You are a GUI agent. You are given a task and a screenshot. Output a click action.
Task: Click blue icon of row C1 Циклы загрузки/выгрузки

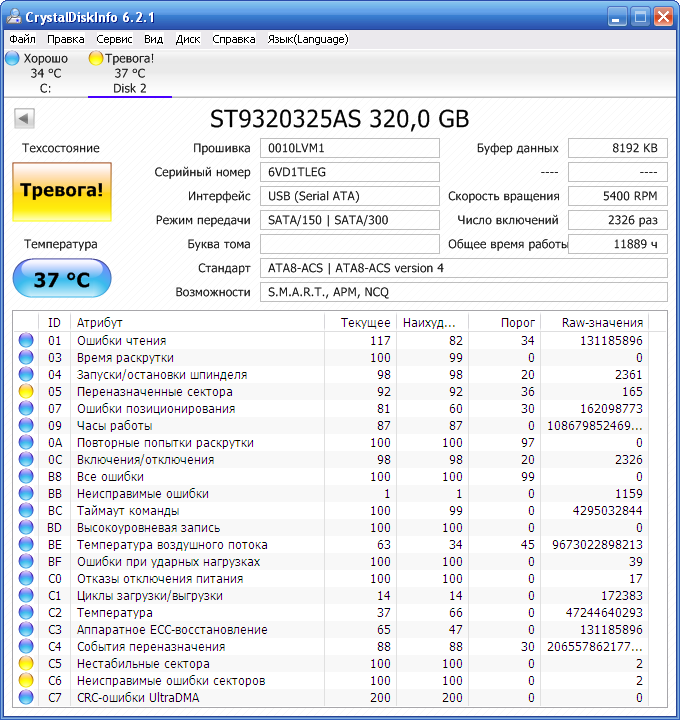click(x=26, y=595)
